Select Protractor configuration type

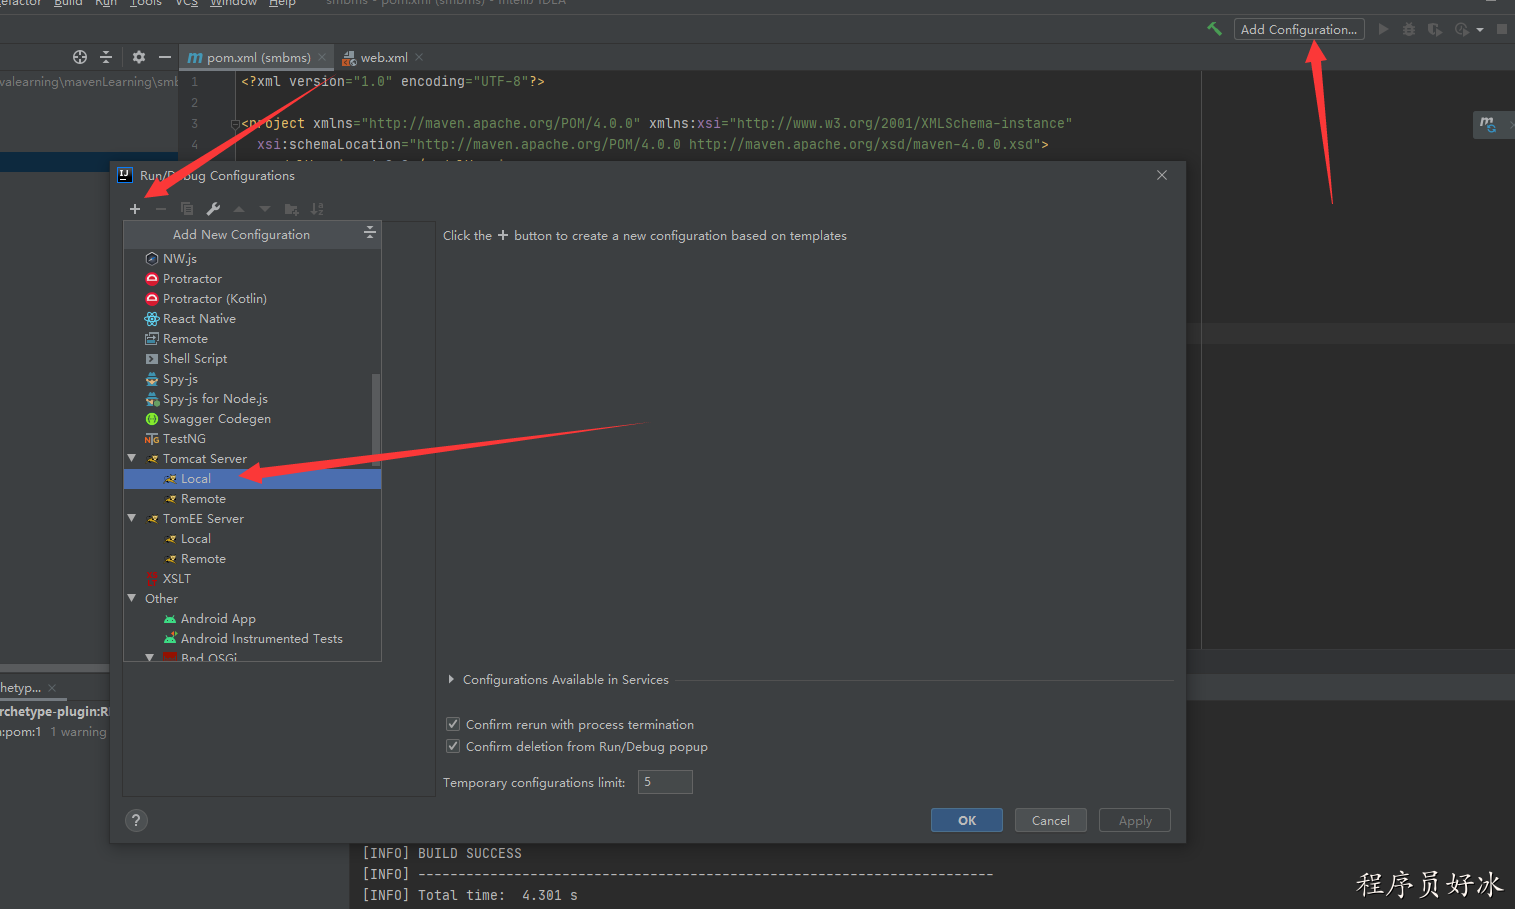point(252,278)
